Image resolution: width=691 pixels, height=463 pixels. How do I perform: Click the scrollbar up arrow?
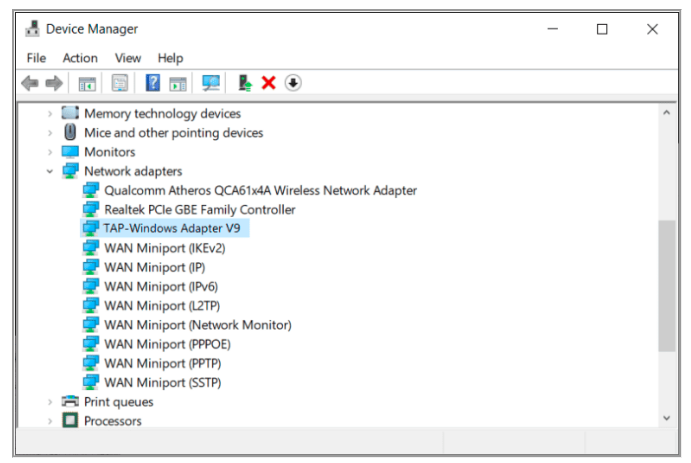point(666,113)
